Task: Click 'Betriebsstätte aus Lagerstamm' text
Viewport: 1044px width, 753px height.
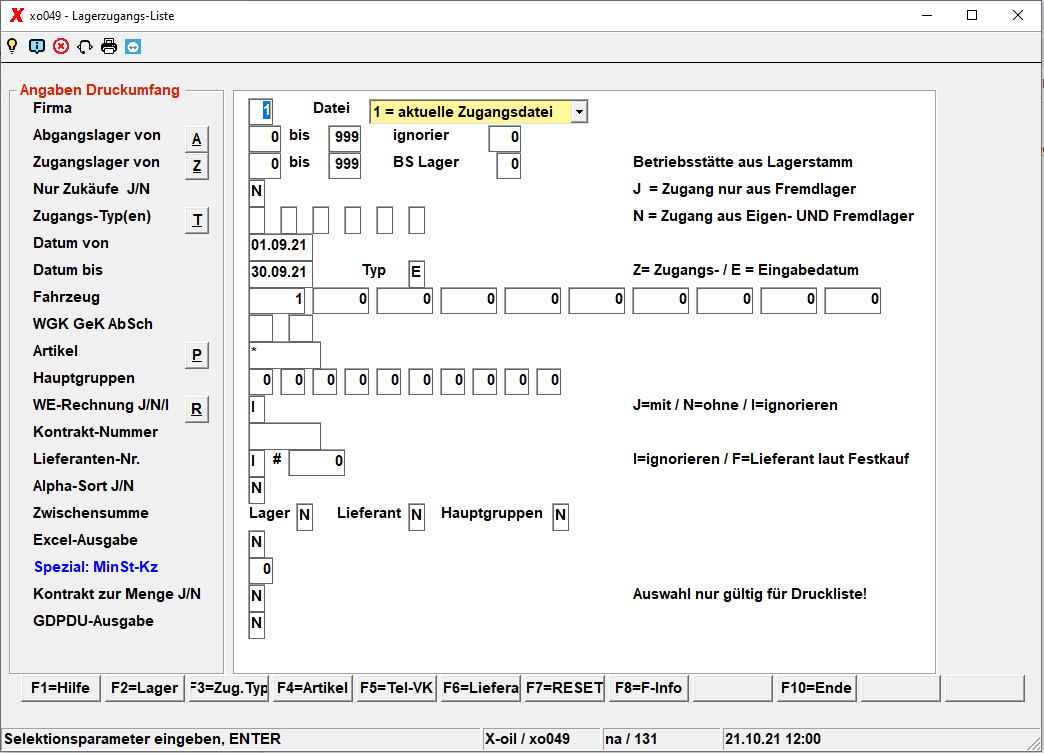Action: tap(742, 162)
